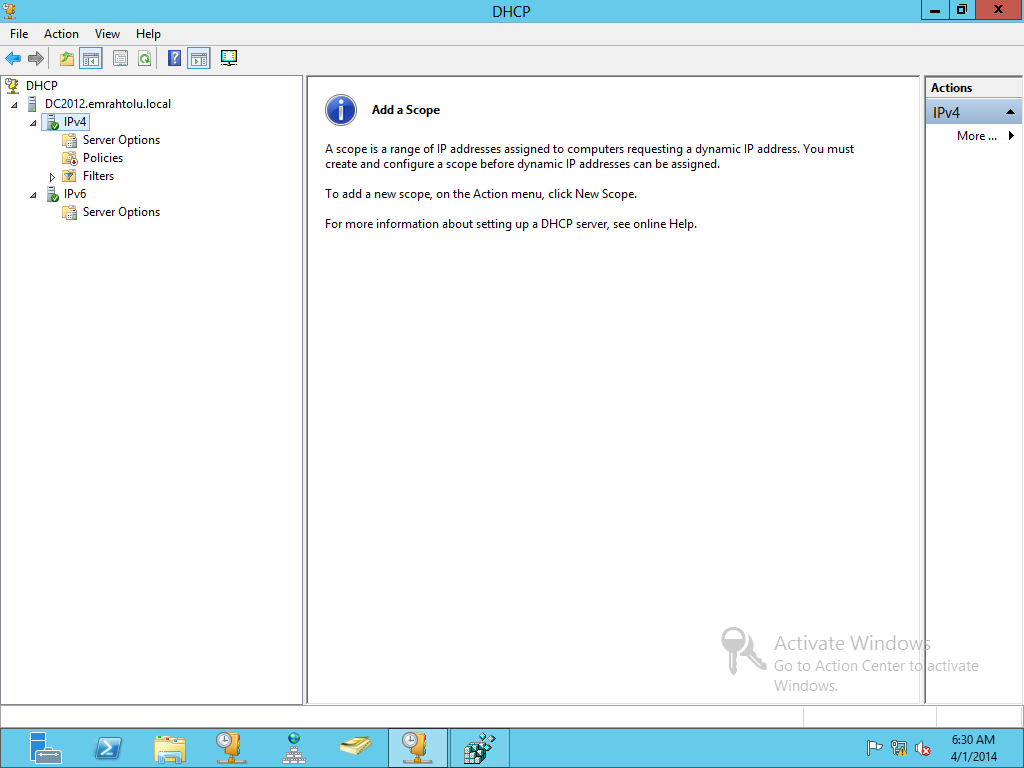
Task: Open the File menu
Action: click(x=19, y=34)
